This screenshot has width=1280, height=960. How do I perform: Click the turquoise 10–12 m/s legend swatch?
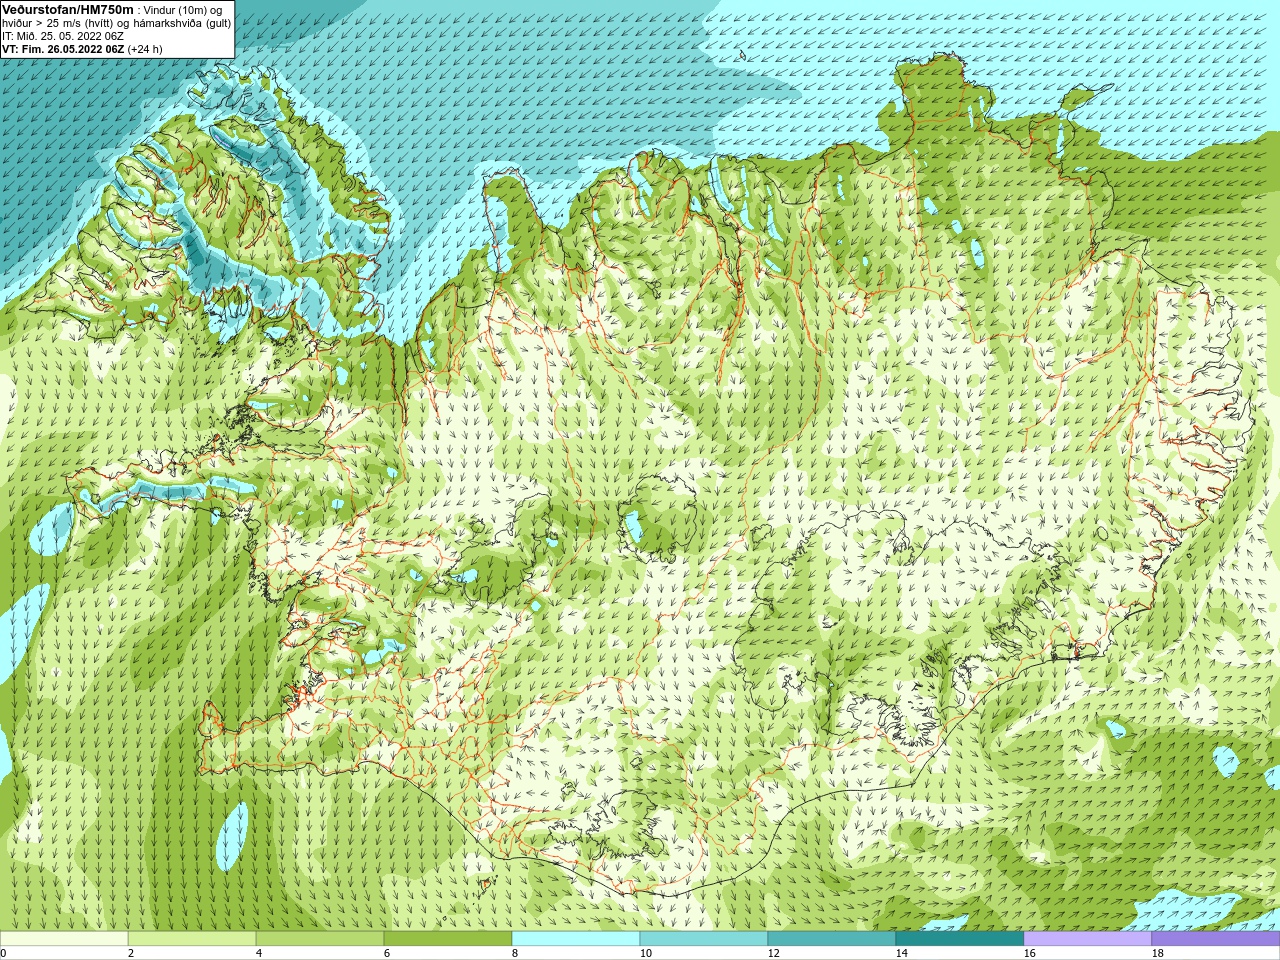click(704, 939)
